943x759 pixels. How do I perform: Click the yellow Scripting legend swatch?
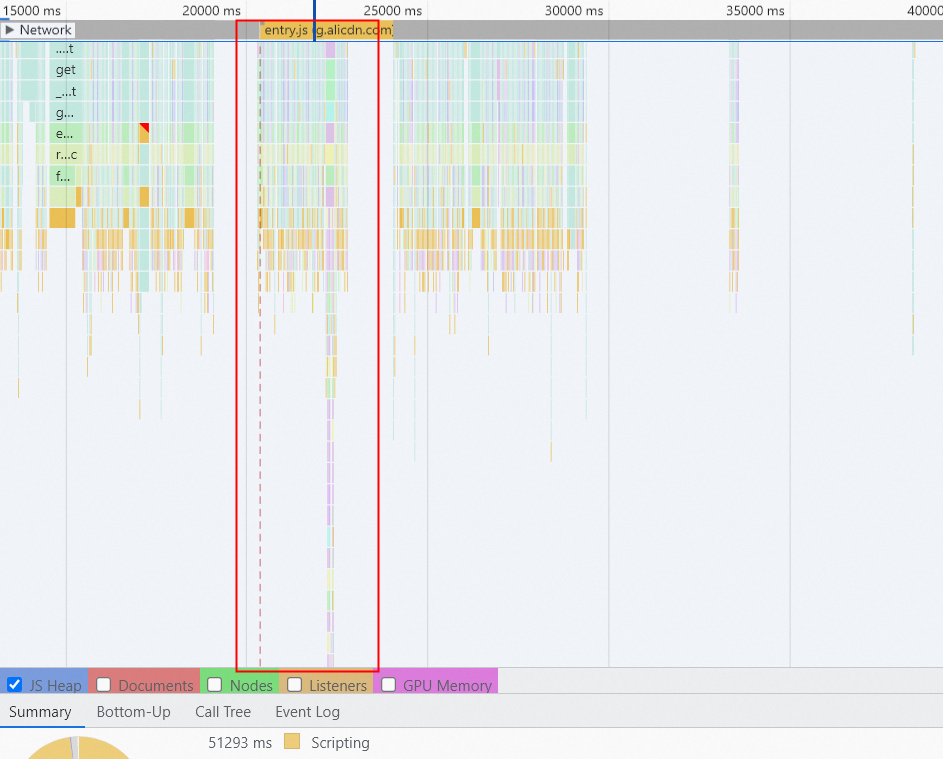click(292, 742)
